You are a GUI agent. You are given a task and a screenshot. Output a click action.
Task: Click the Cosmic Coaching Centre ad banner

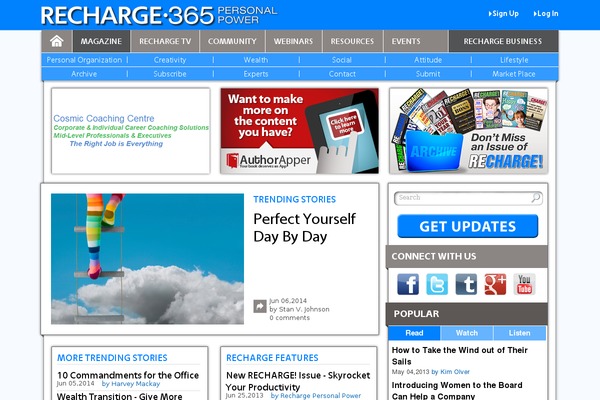(x=131, y=131)
